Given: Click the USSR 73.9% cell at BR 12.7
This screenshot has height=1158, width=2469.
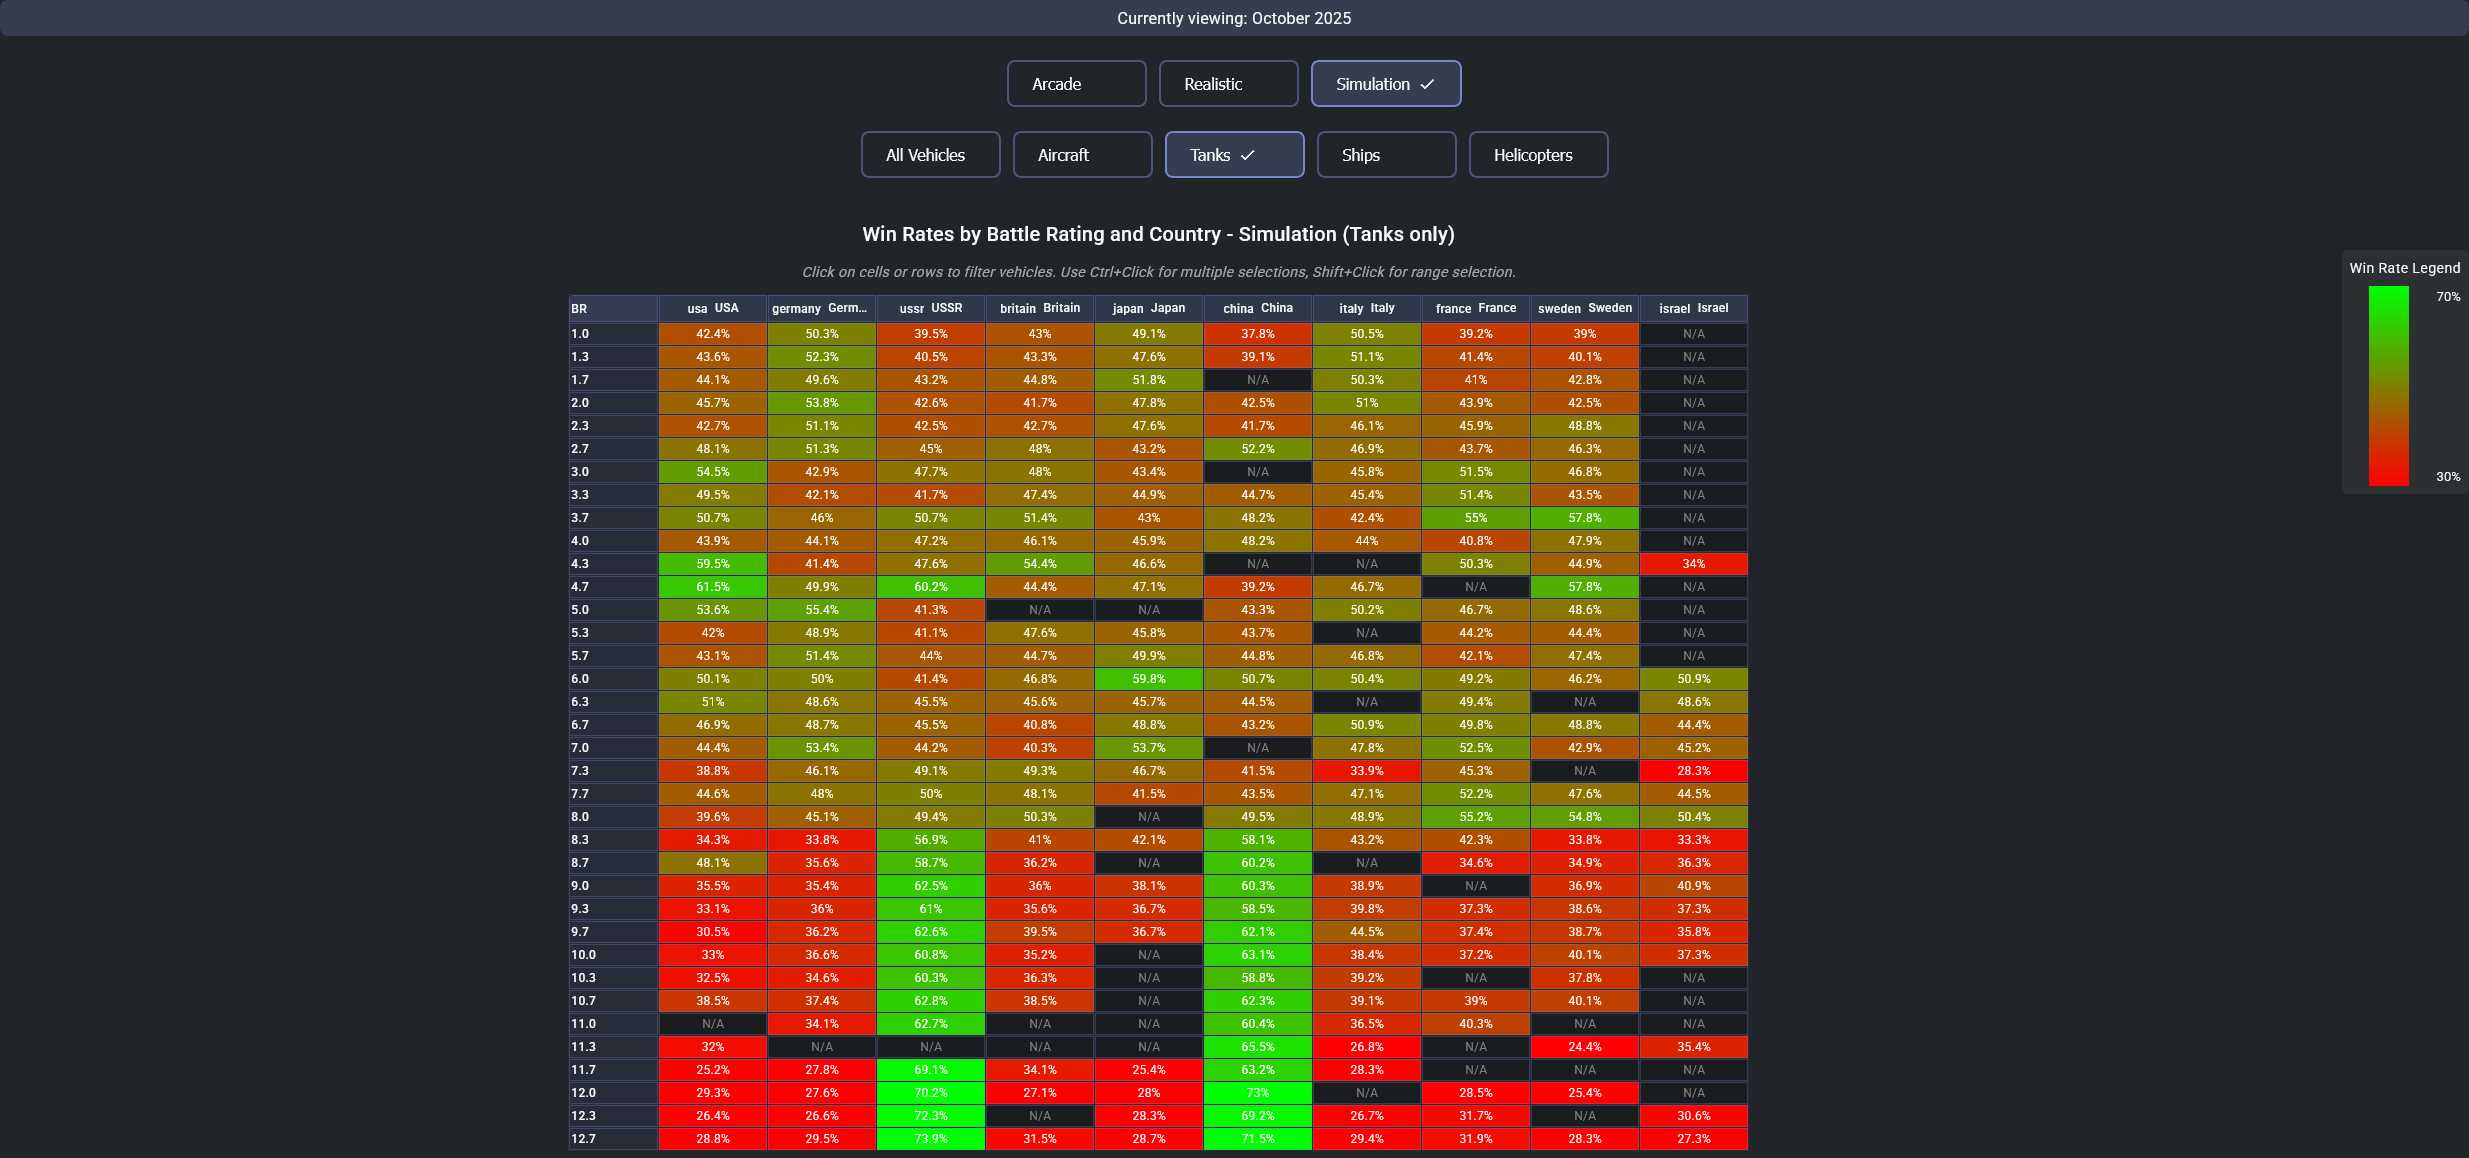Looking at the screenshot, I should pos(930,1139).
